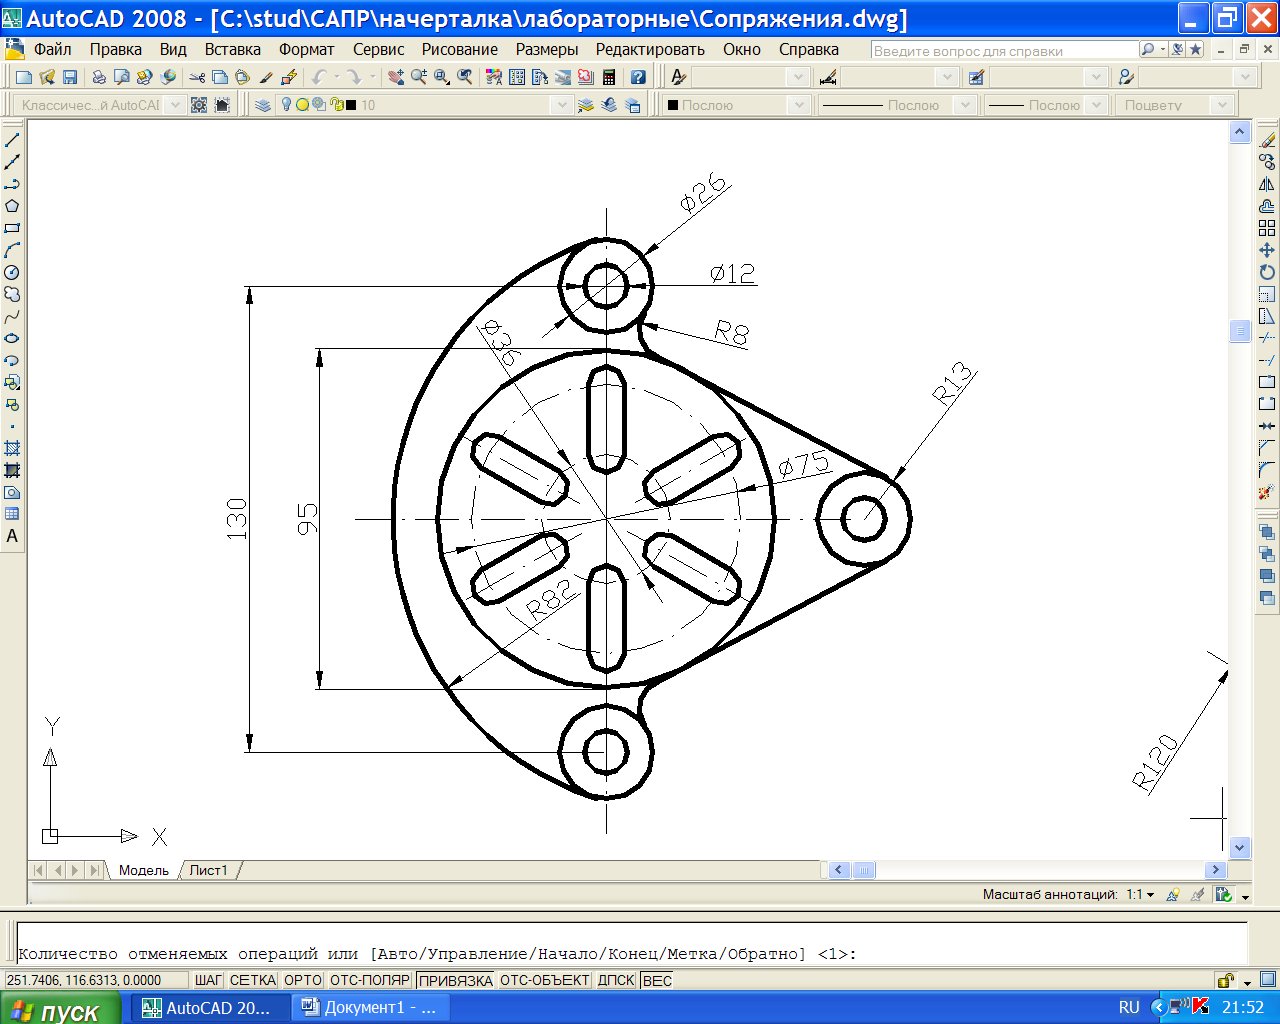The height and width of the screenshot is (1024, 1280).
Task: Toggle ДПСК dynamic UCS
Action: tap(616, 980)
